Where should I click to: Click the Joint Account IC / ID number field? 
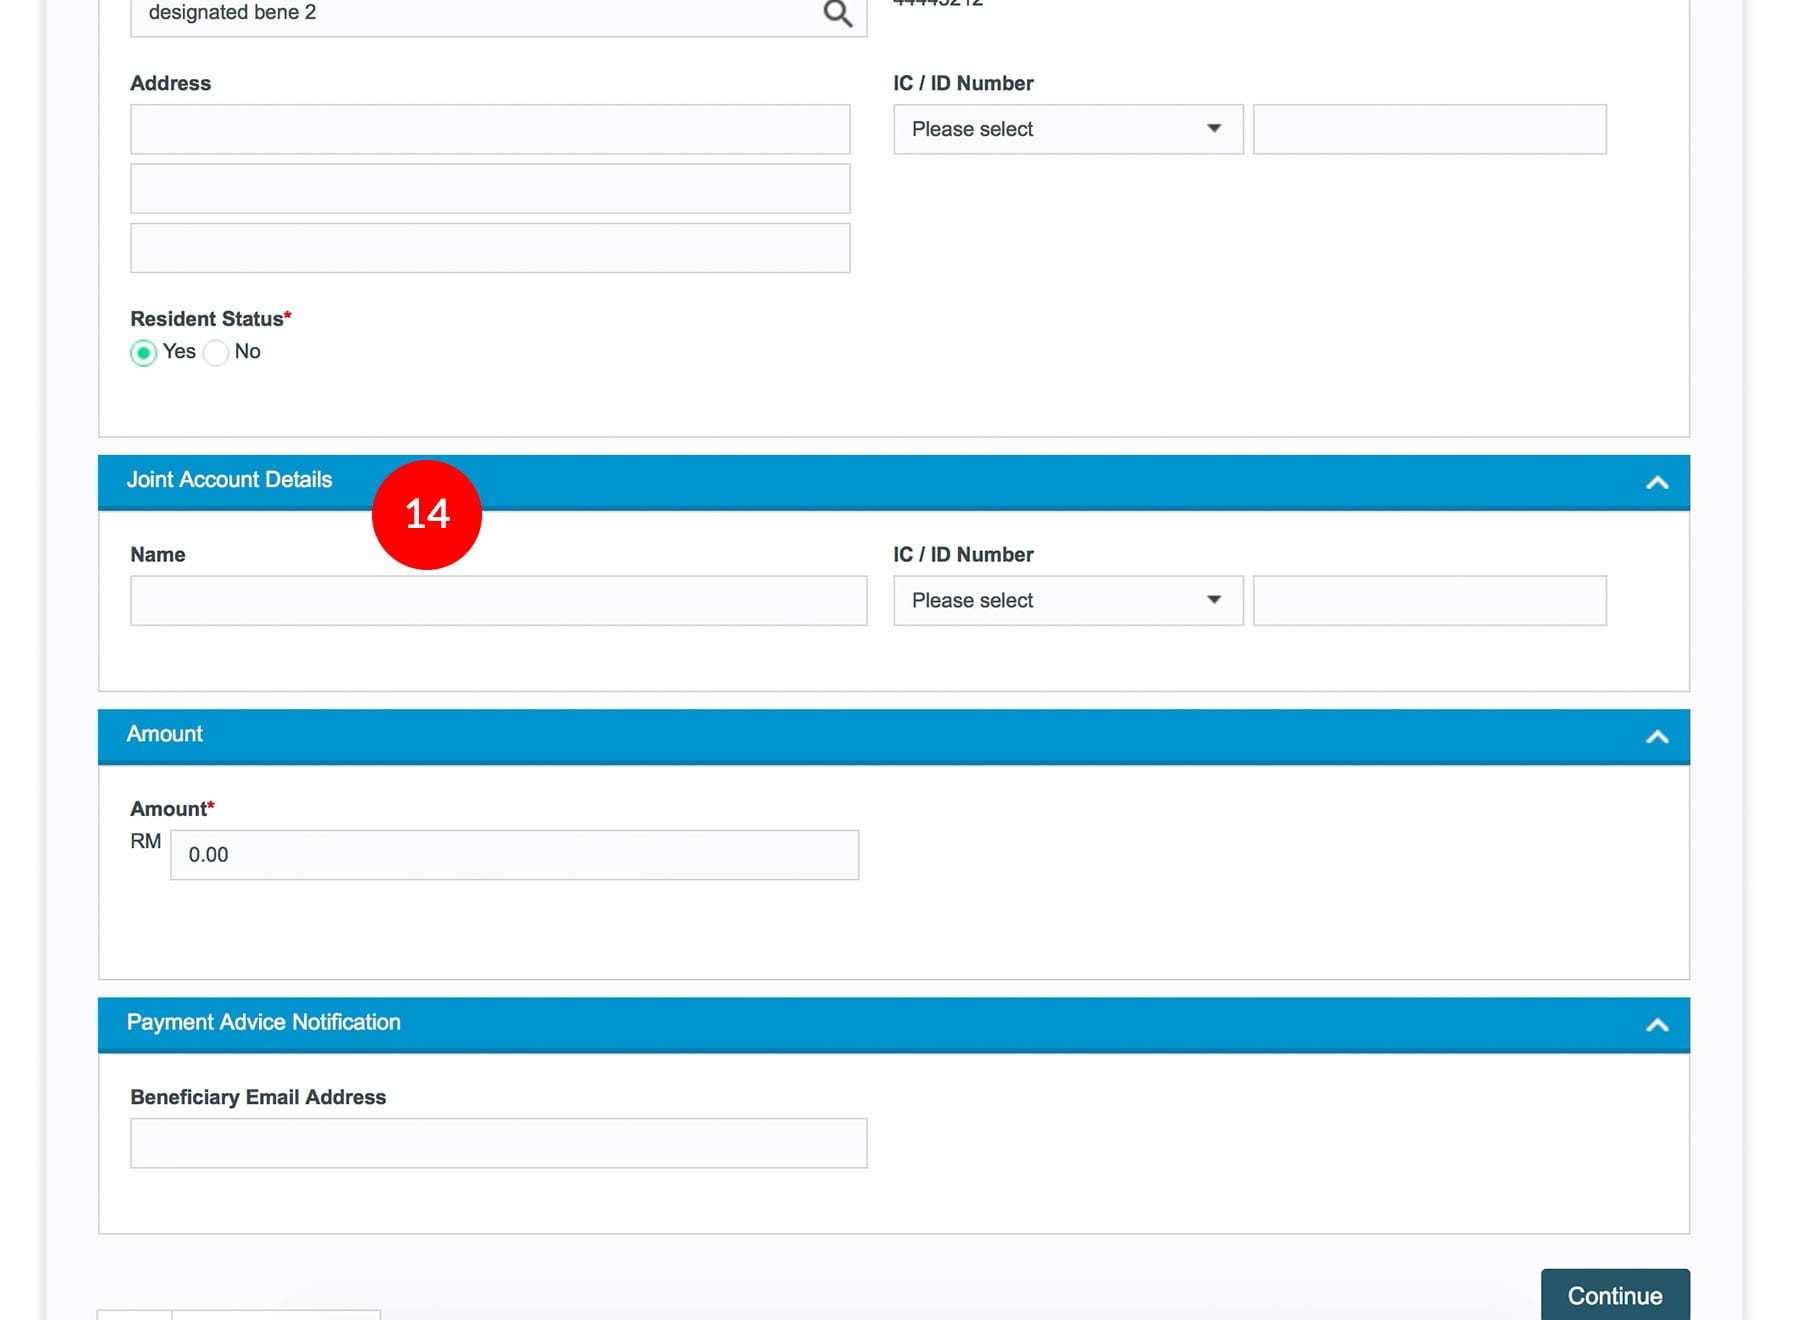pyautogui.click(x=1429, y=600)
